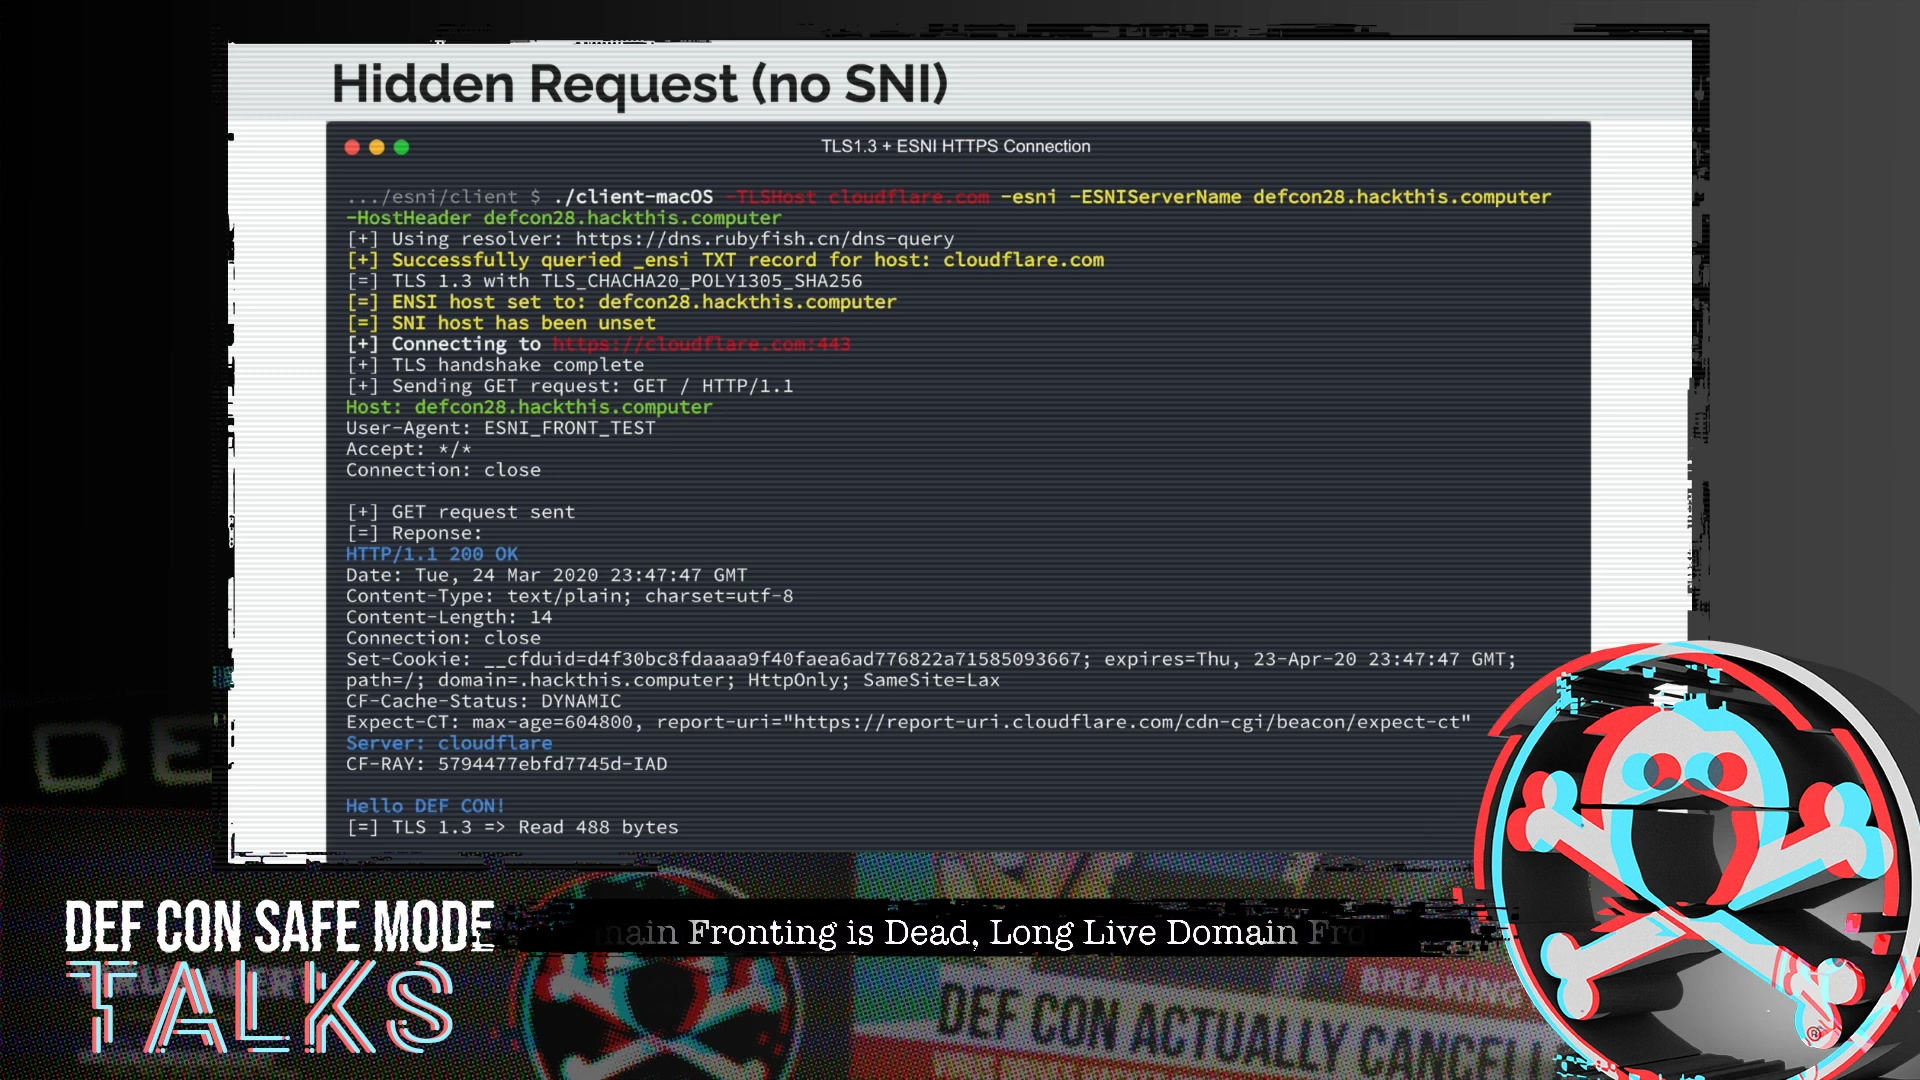This screenshot has width=1920, height=1080.
Task: Click the -ESNIServerName flag in command
Action: point(1155,197)
